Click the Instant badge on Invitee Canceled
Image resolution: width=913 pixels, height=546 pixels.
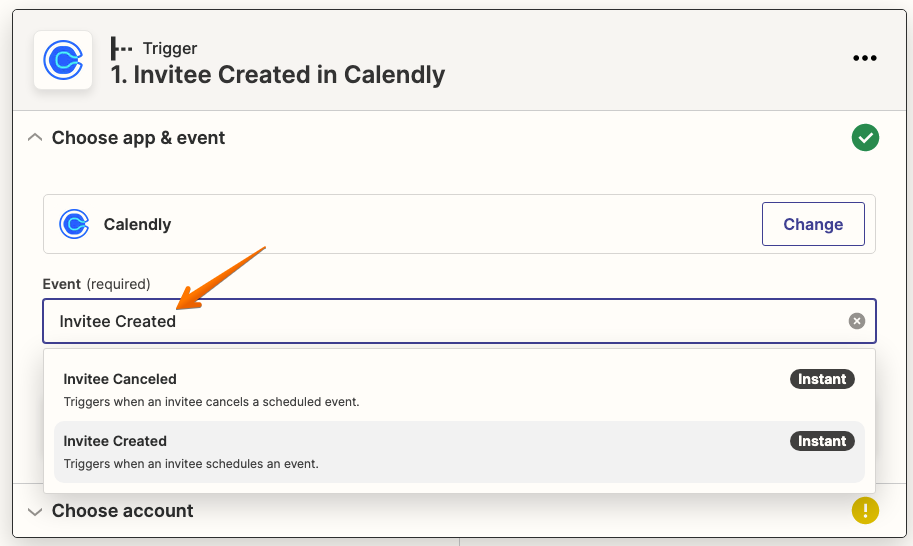pyautogui.click(x=822, y=379)
